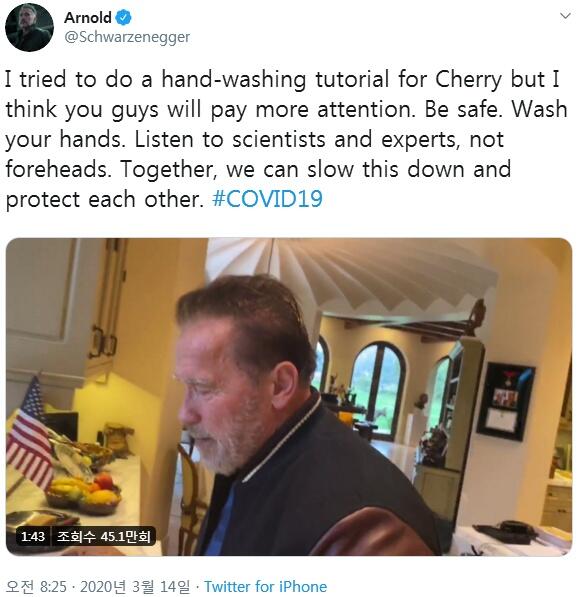Open the 오전 8:25 timestamp link
Screen dimensions: 577x597
(x=36, y=587)
